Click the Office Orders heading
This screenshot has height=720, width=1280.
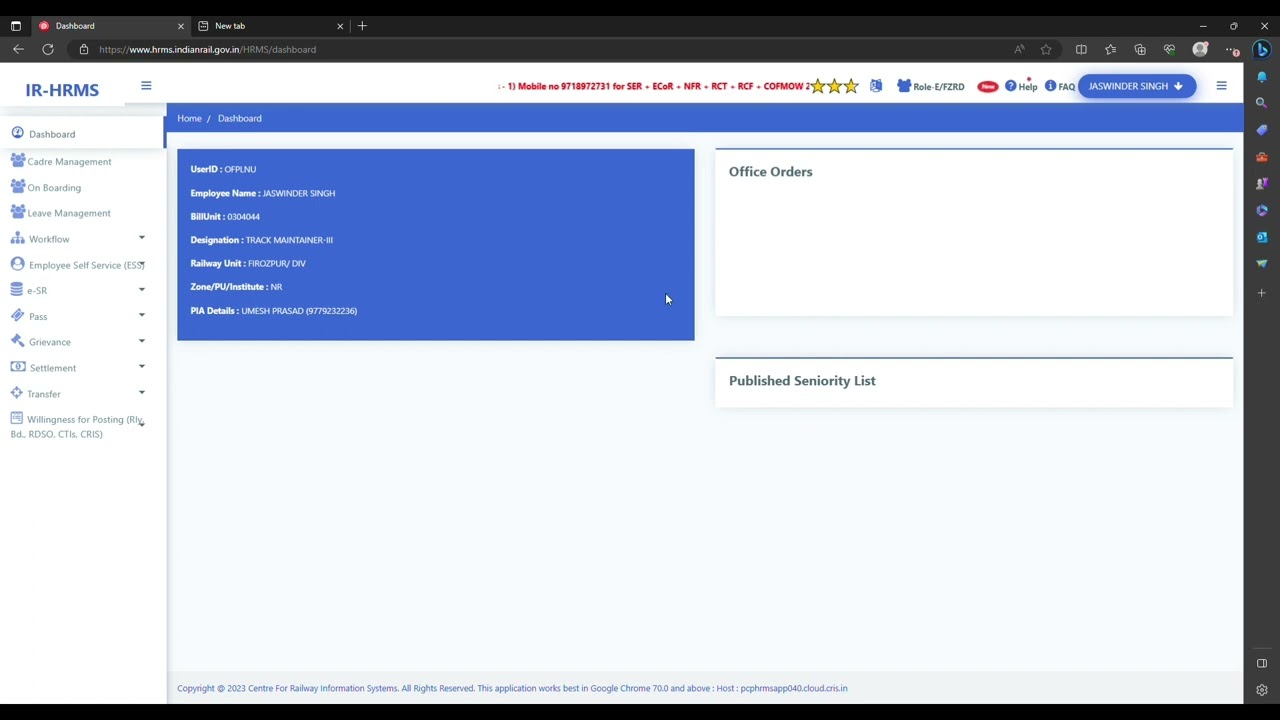pos(770,172)
